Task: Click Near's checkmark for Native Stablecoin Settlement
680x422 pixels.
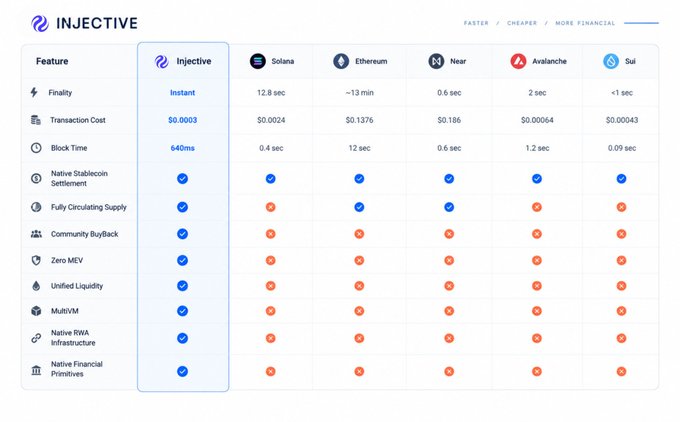Action: 449,178
